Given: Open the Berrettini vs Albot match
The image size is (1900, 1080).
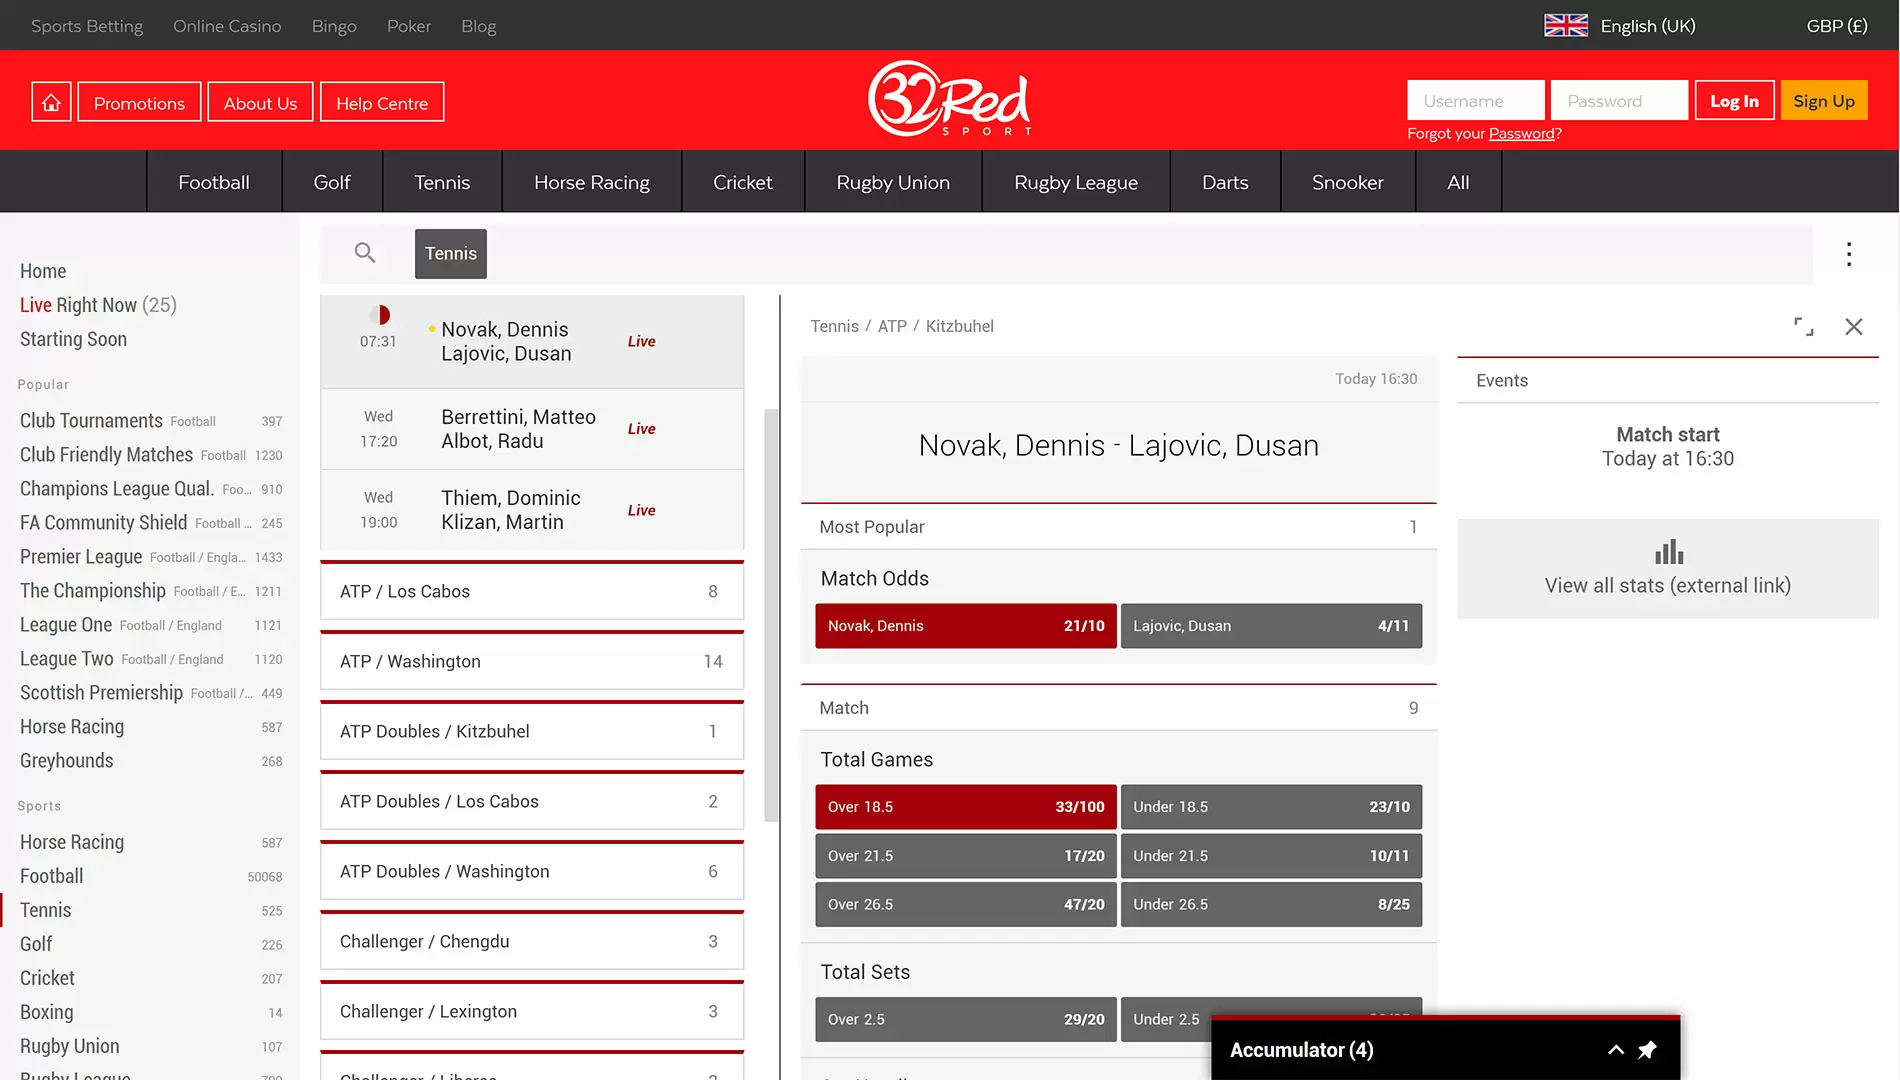Looking at the screenshot, I should pyautogui.click(x=532, y=429).
